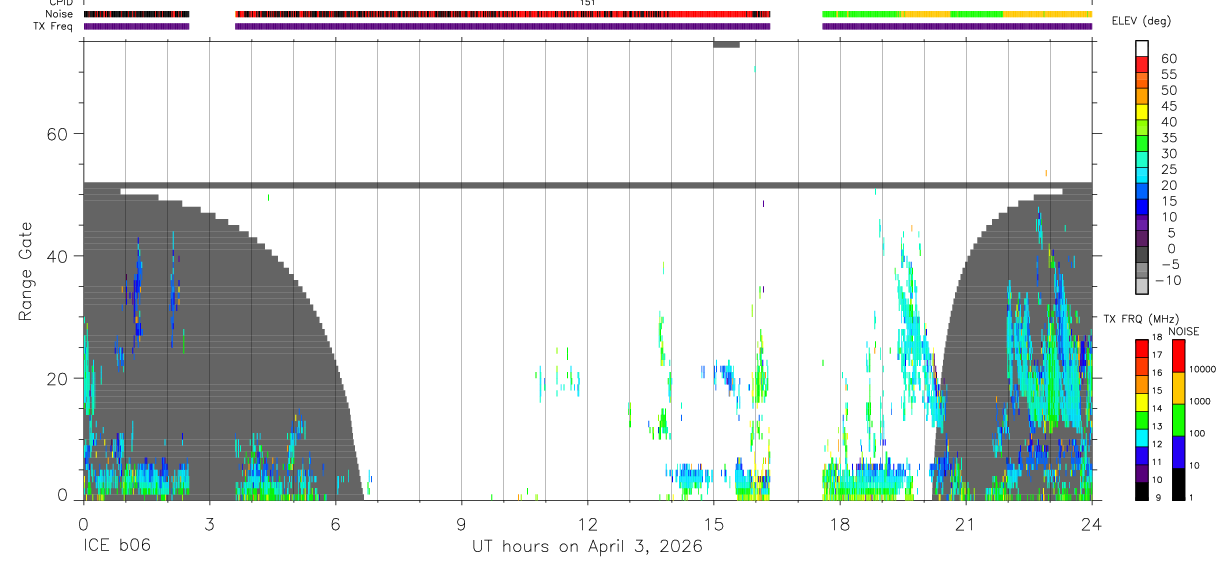
Task: Select the green segment of NOISE colorbar
Action: tap(1178, 420)
